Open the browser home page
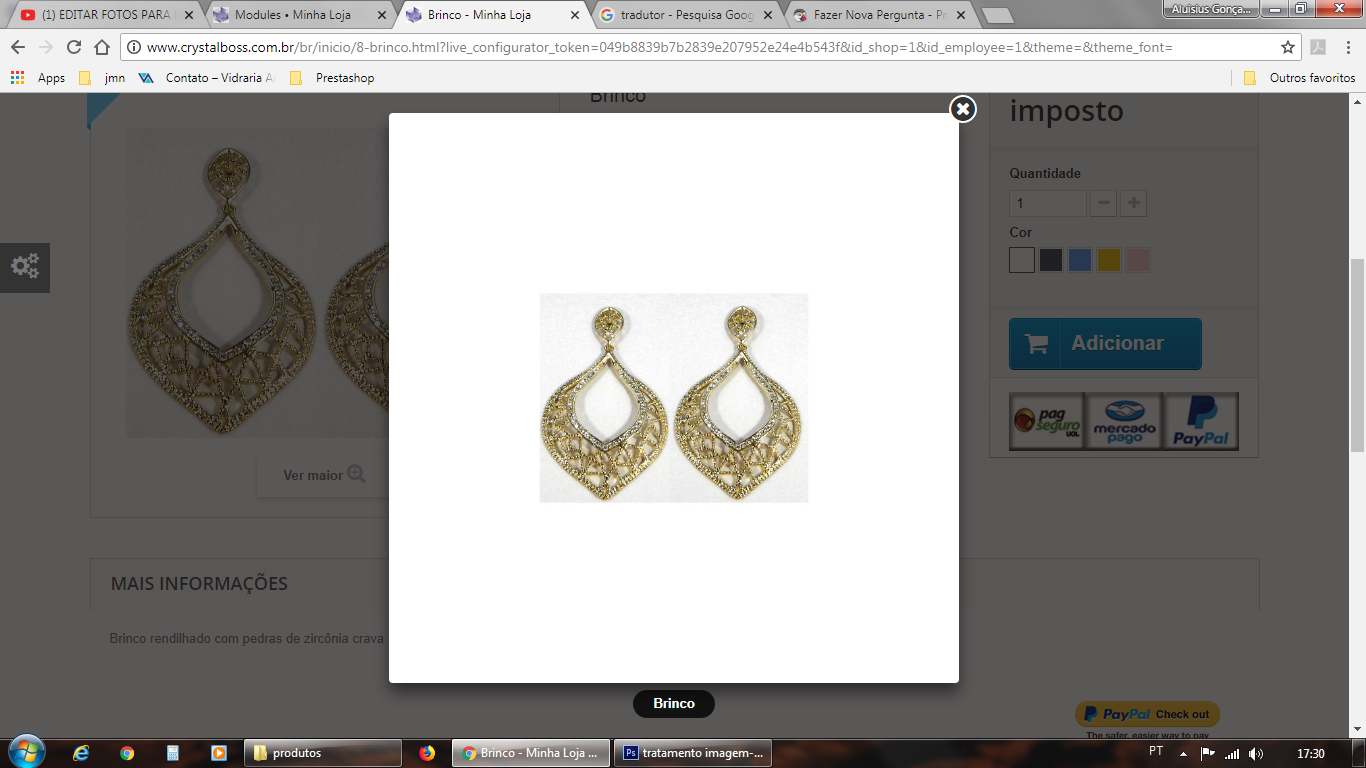This screenshot has width=1366, height=768. click(x=102, y=48)
